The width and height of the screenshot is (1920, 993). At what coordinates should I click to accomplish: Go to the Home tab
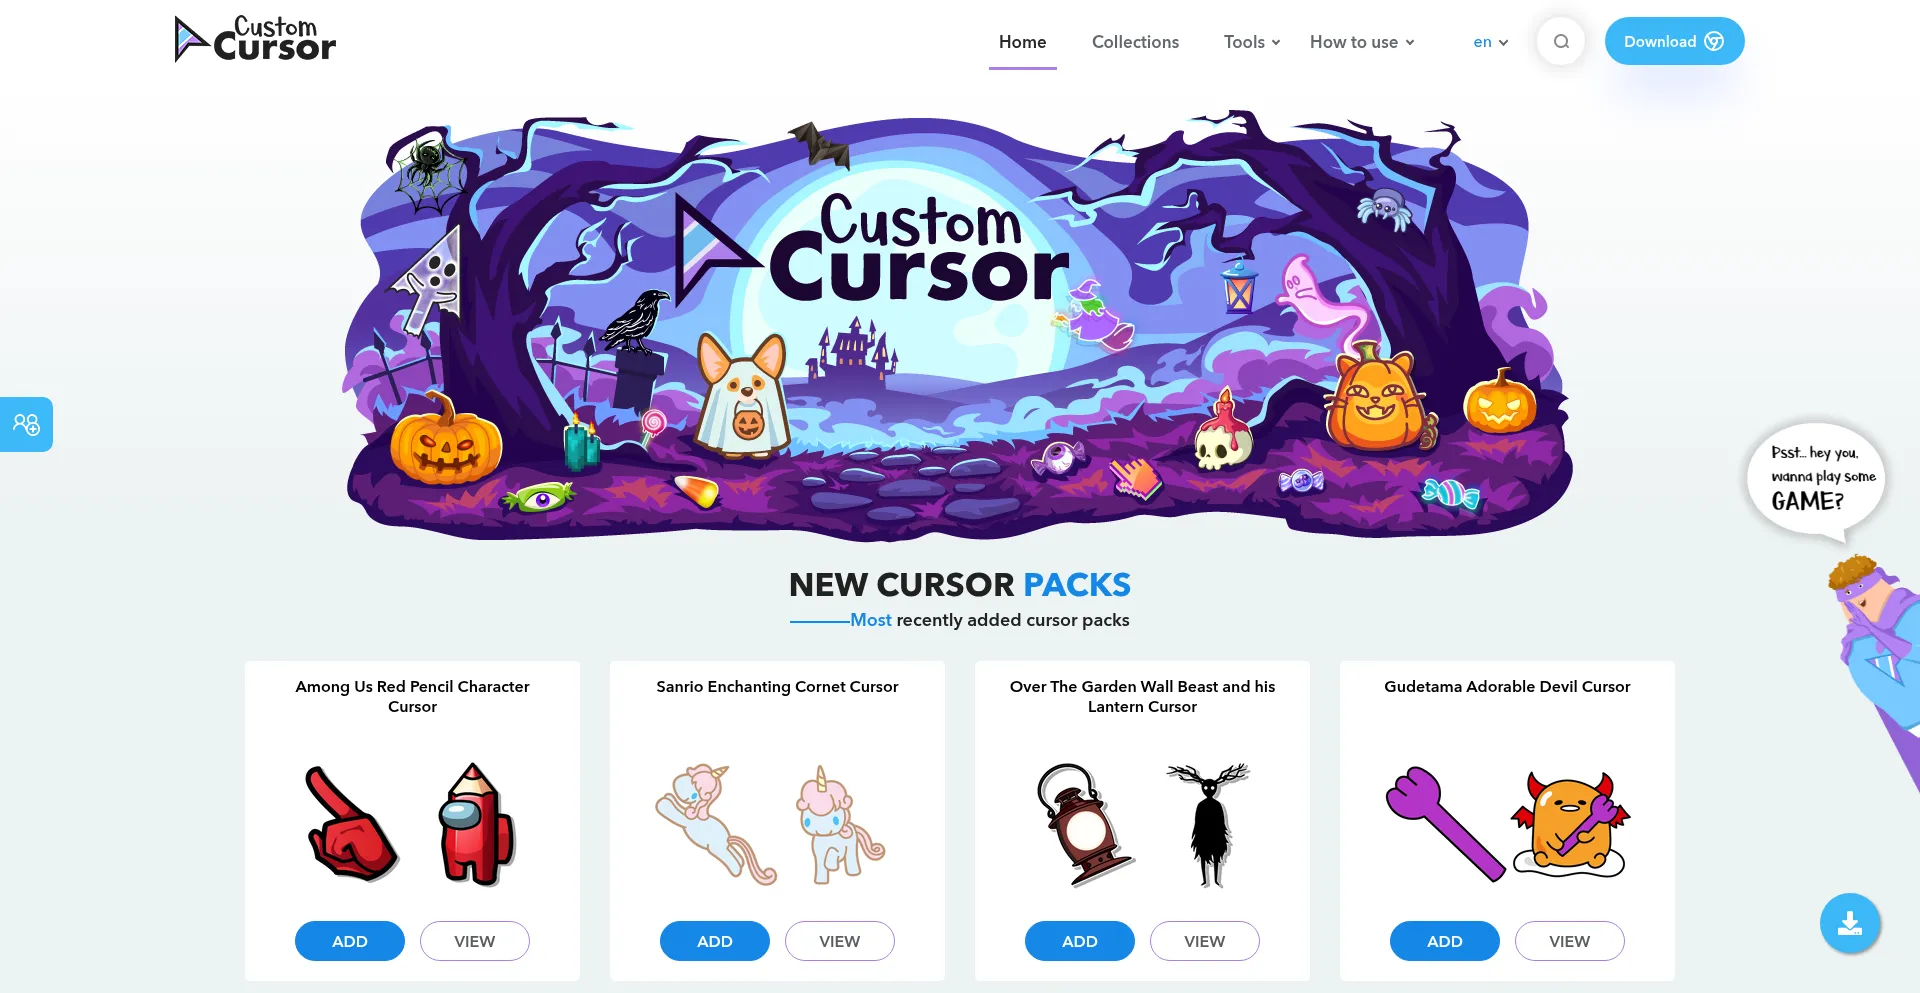pos(1022,42)
